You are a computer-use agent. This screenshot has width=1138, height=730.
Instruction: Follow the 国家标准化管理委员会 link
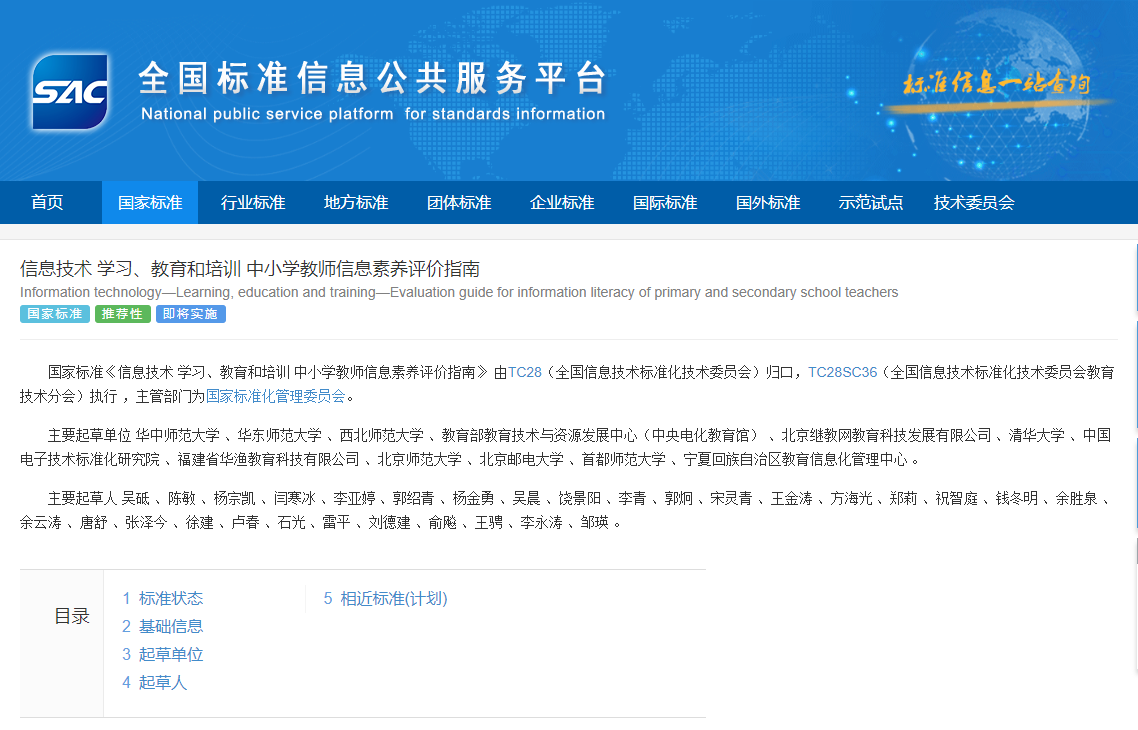coord(276,396)
